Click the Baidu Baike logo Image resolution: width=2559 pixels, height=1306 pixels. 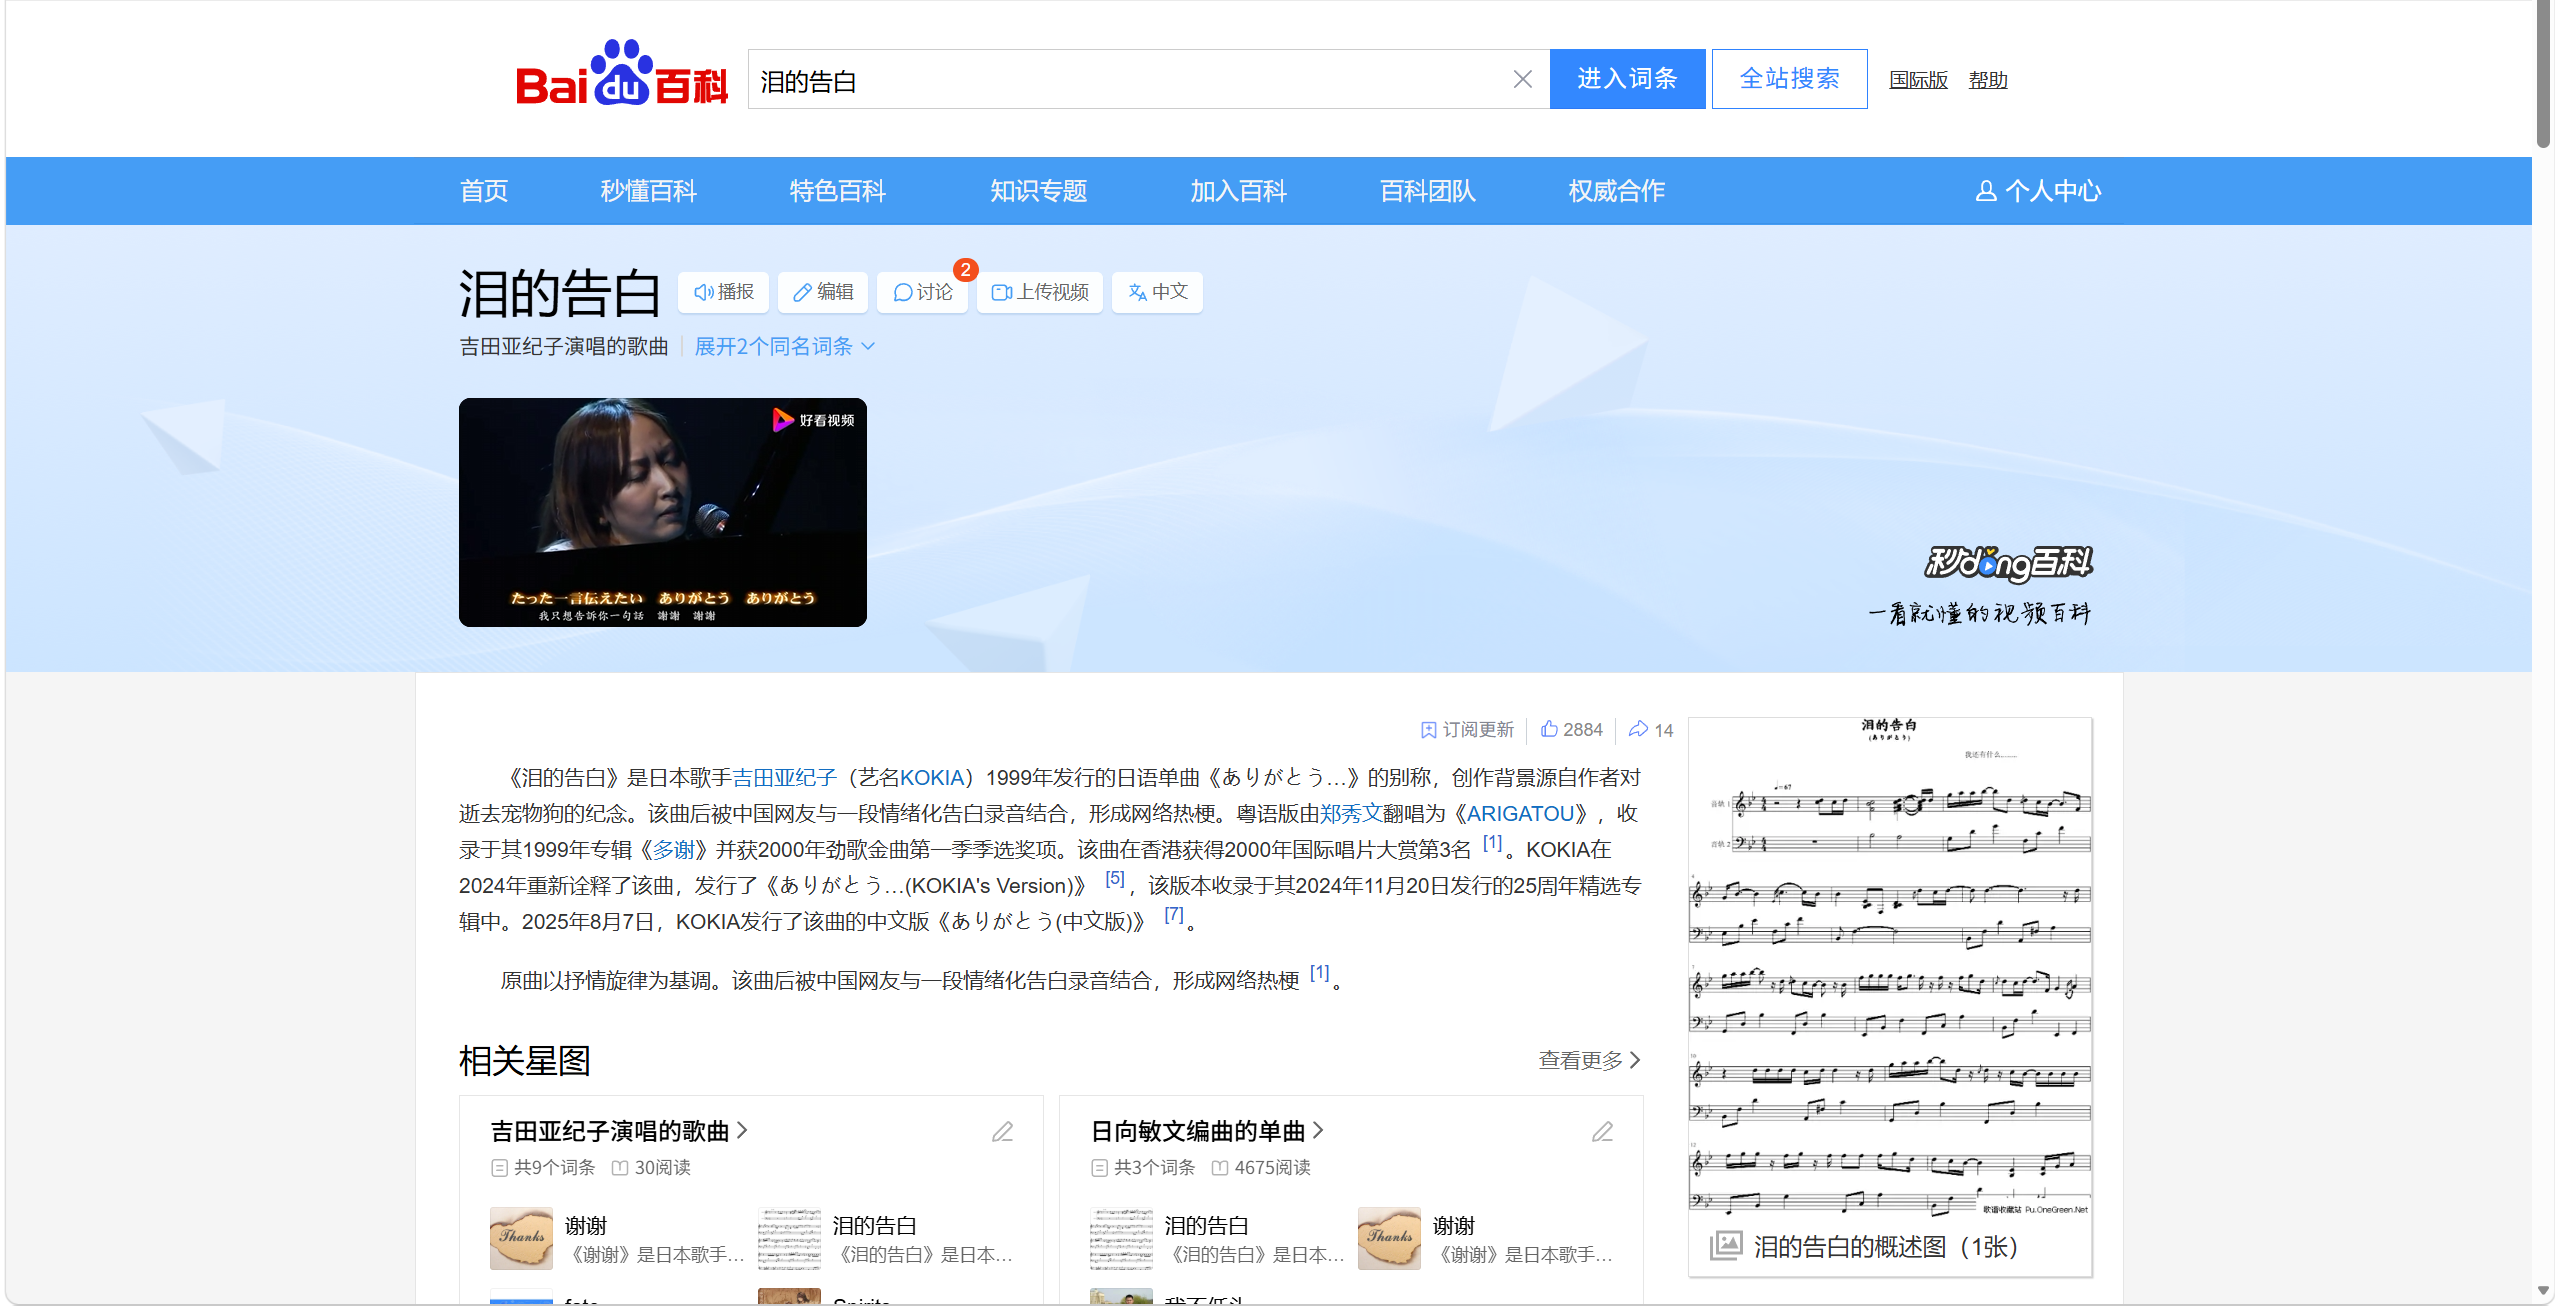coord(621,74)
